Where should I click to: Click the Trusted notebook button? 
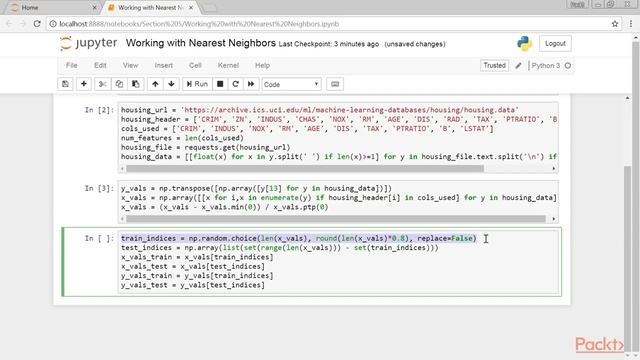pos(494,65)
